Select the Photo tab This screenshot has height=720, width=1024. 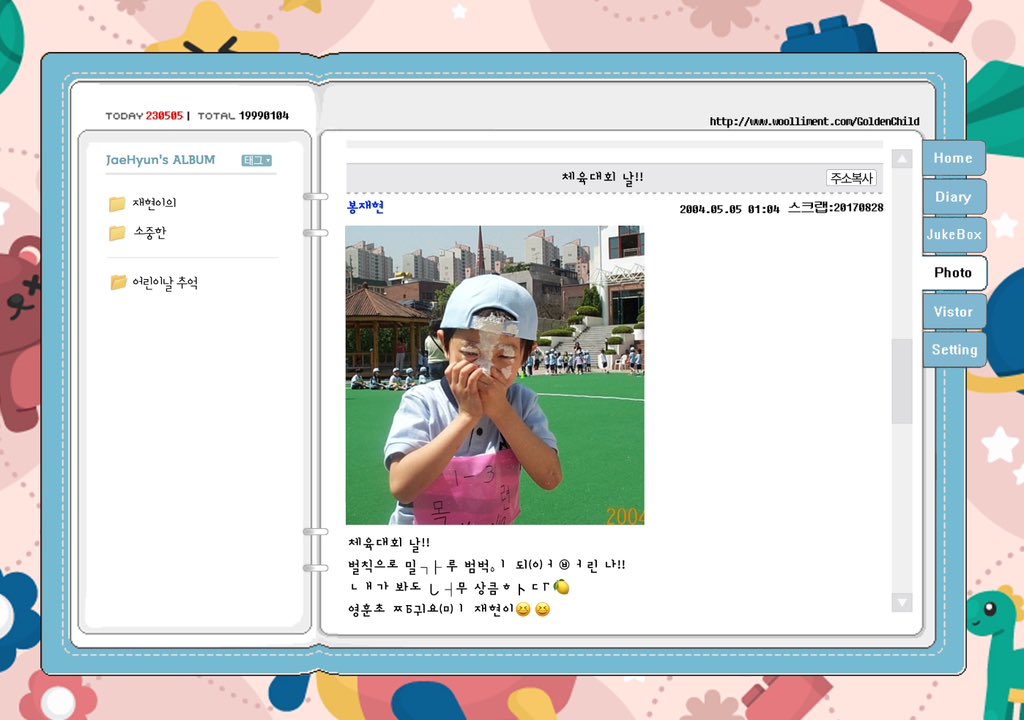[x=953, y=272]
